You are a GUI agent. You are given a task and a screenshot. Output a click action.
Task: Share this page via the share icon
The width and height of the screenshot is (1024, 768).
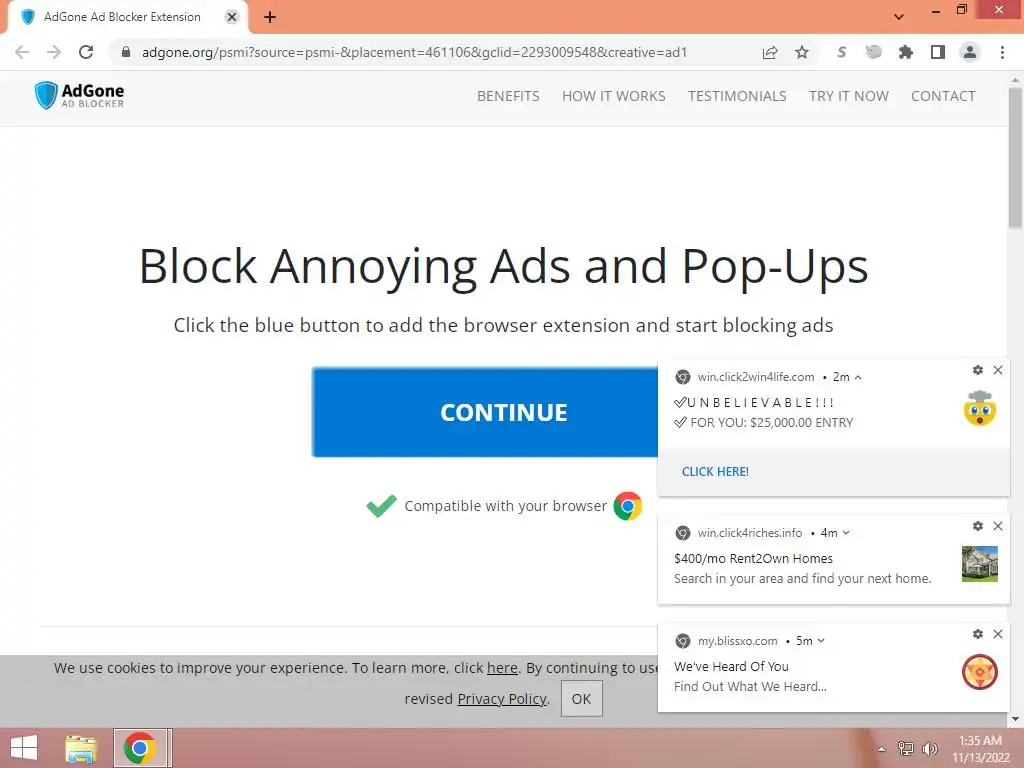(770, 52)
